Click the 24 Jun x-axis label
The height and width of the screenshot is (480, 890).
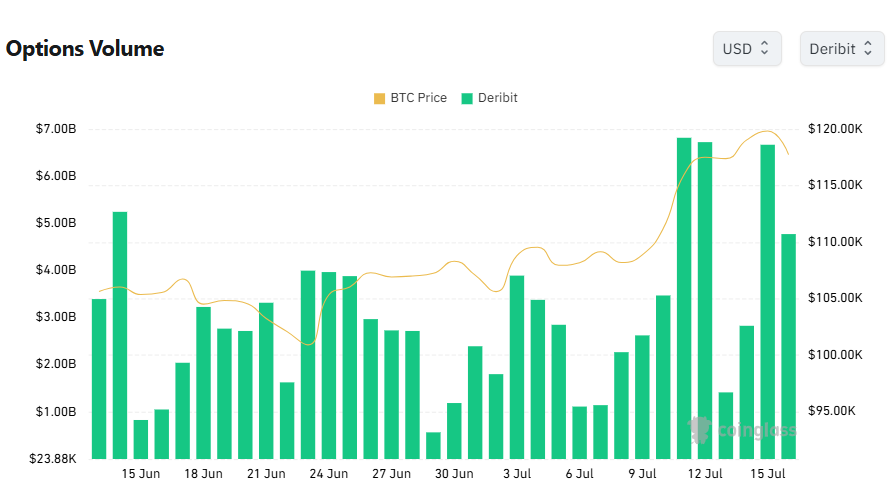pyautogui.click(x=329, y=473)
